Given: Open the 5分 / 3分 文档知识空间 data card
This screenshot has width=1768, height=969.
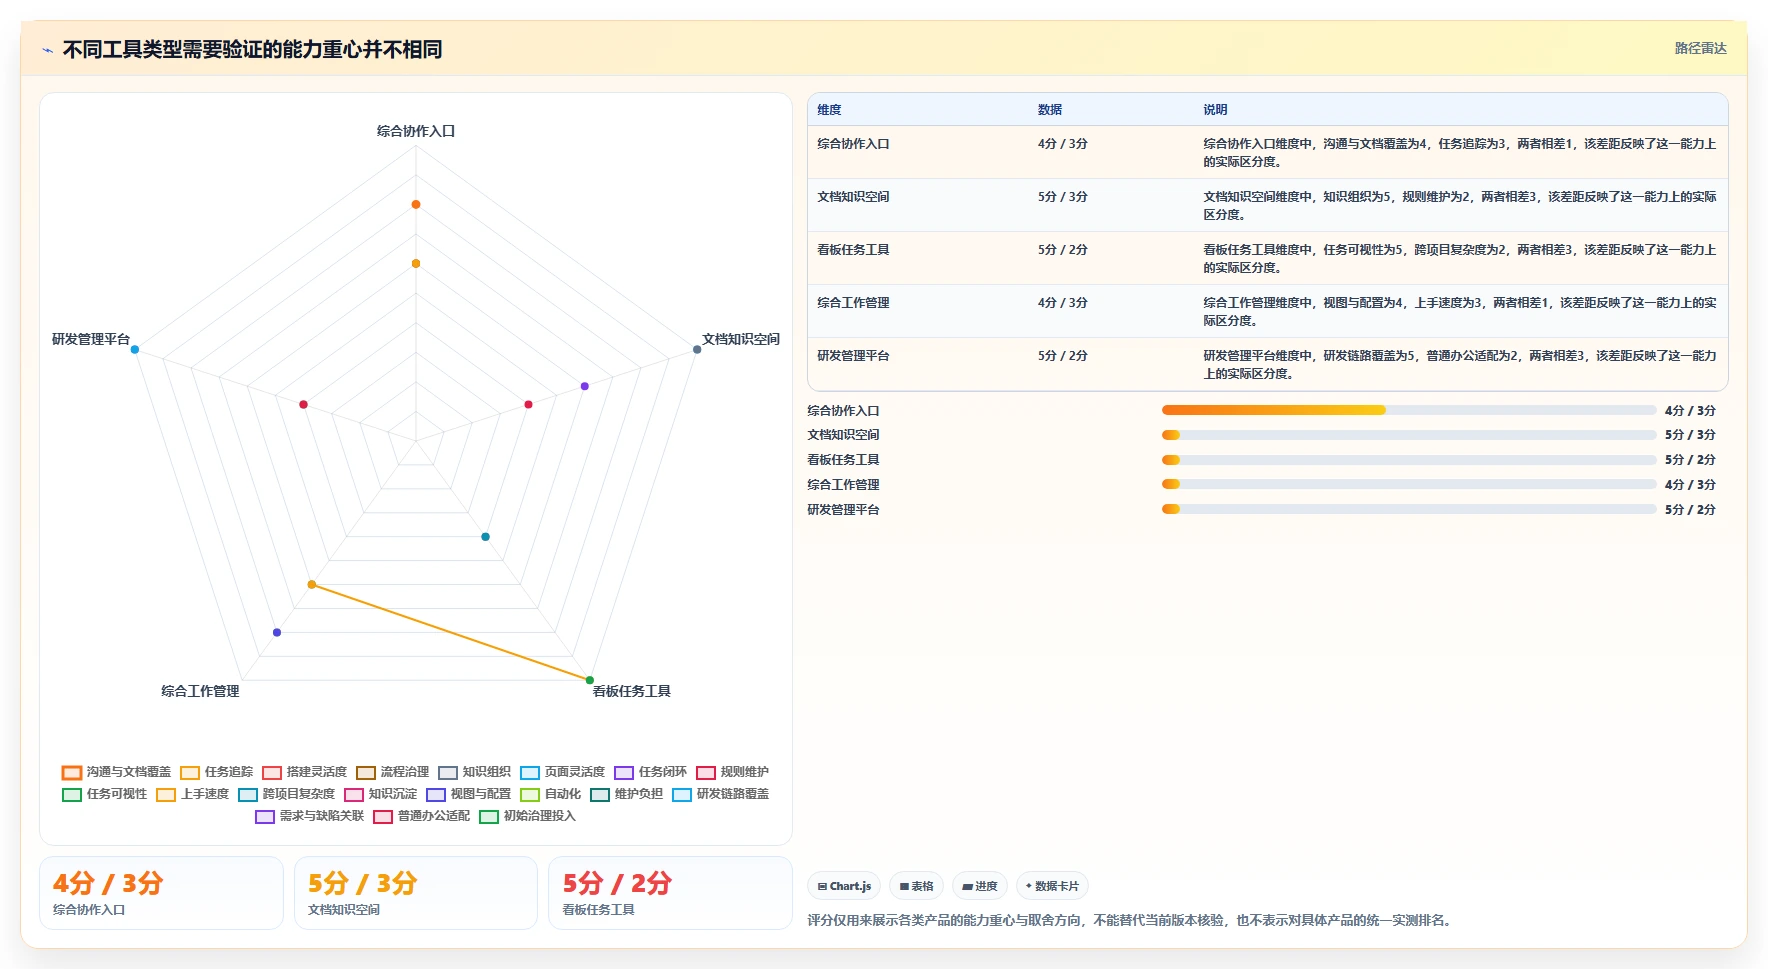Looking at the screenshot, I should pyautogui.click(x=416, y=893).
